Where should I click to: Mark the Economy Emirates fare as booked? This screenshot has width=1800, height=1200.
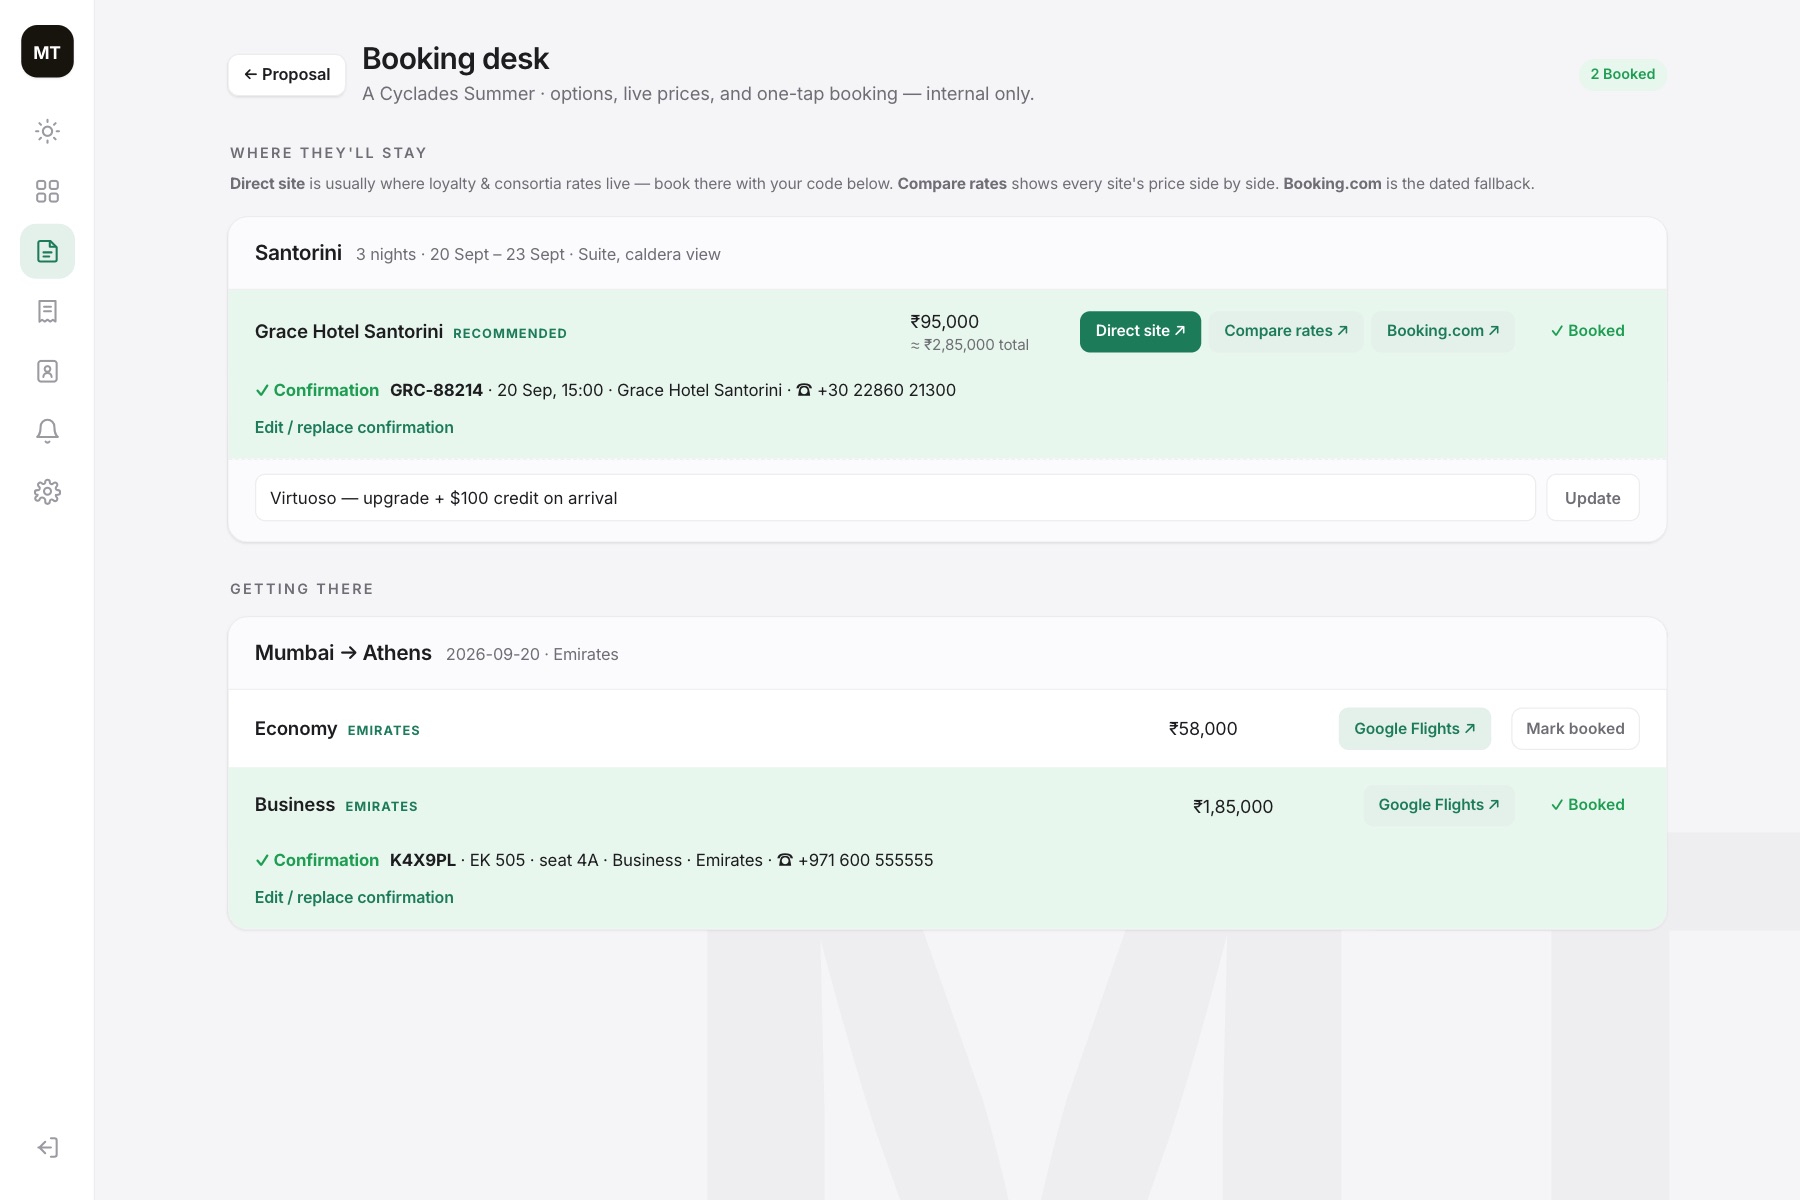[x=1575, y=729]
